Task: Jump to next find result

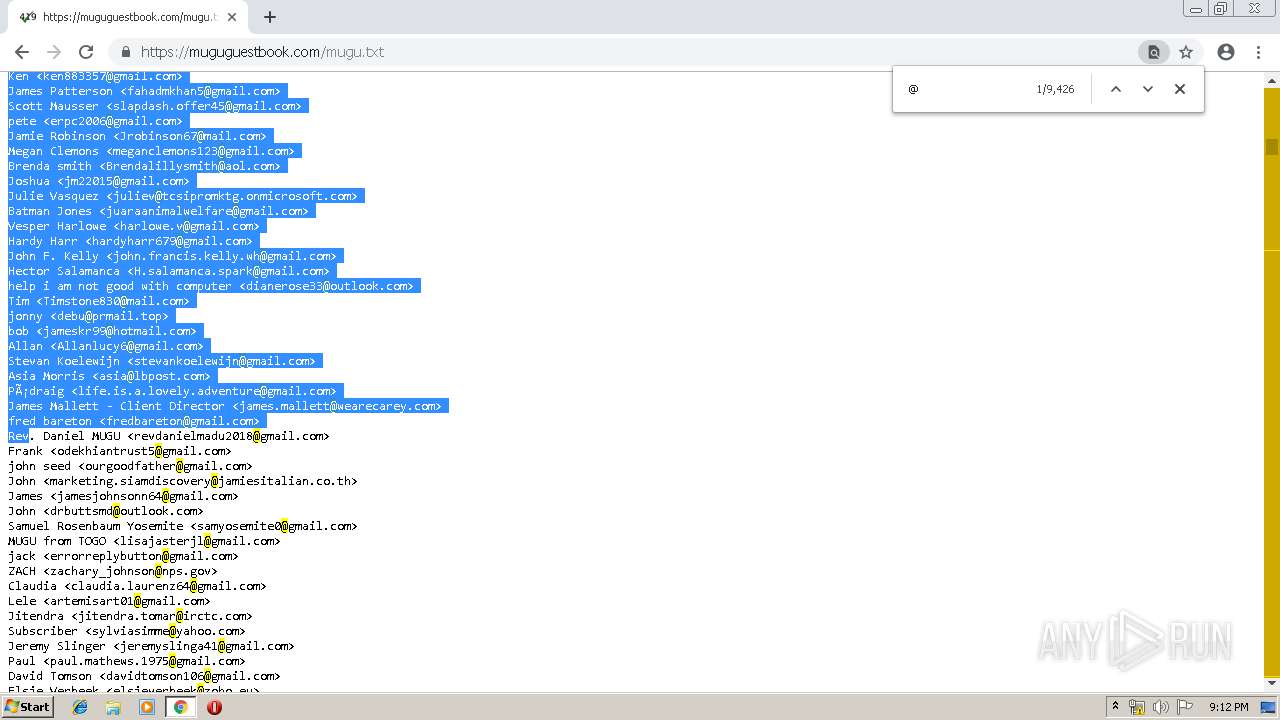Action: (x=1148, y=89)
